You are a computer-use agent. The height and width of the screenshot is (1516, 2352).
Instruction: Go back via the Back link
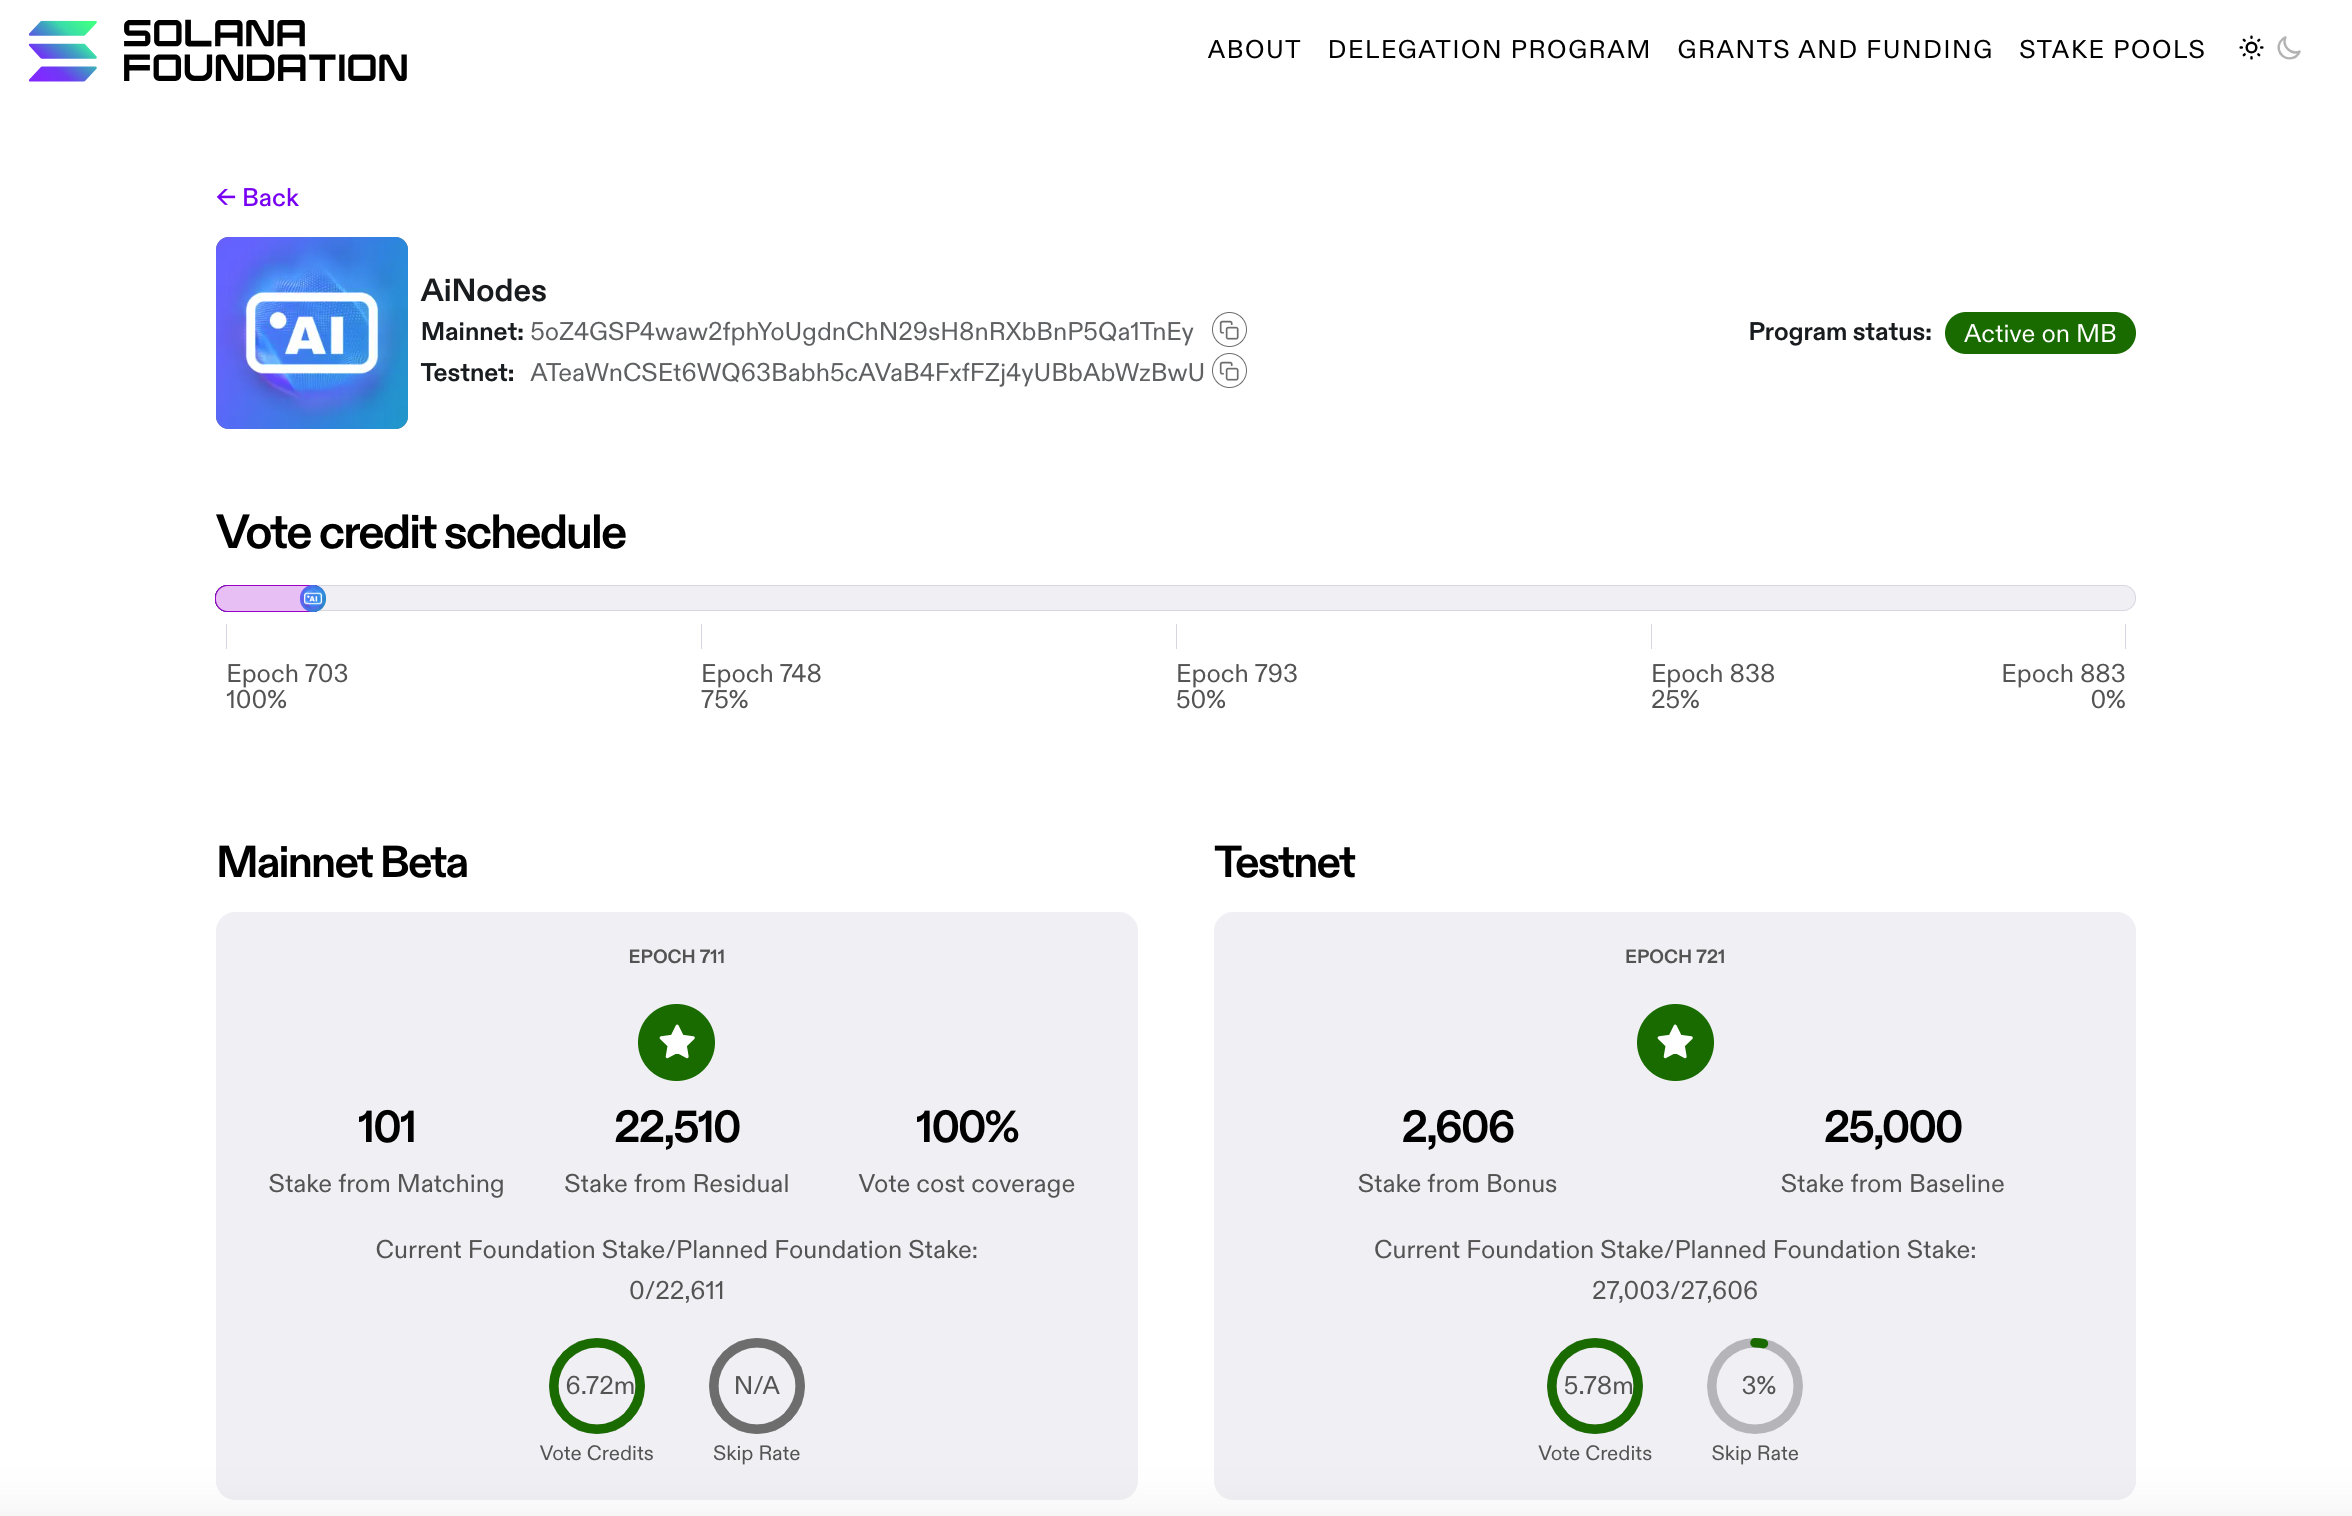[x=258, y=197]
